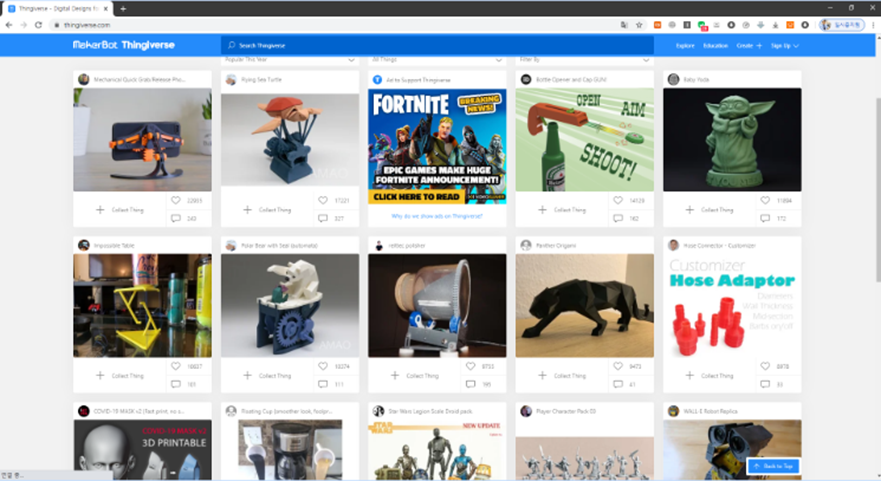Open the Impossible Table thumbnail image
The image size is (881, 481).
(x=143, y=305)
